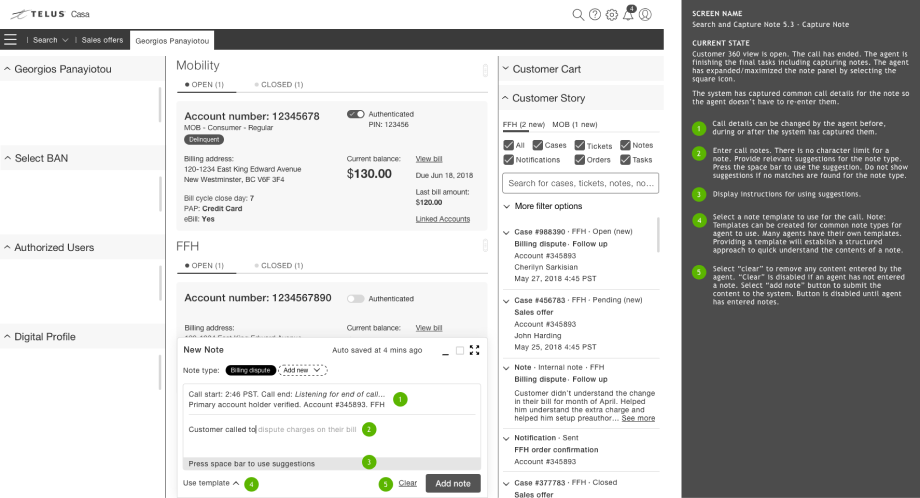Click the Add note button
920x498 pixels.
(453, 483)
